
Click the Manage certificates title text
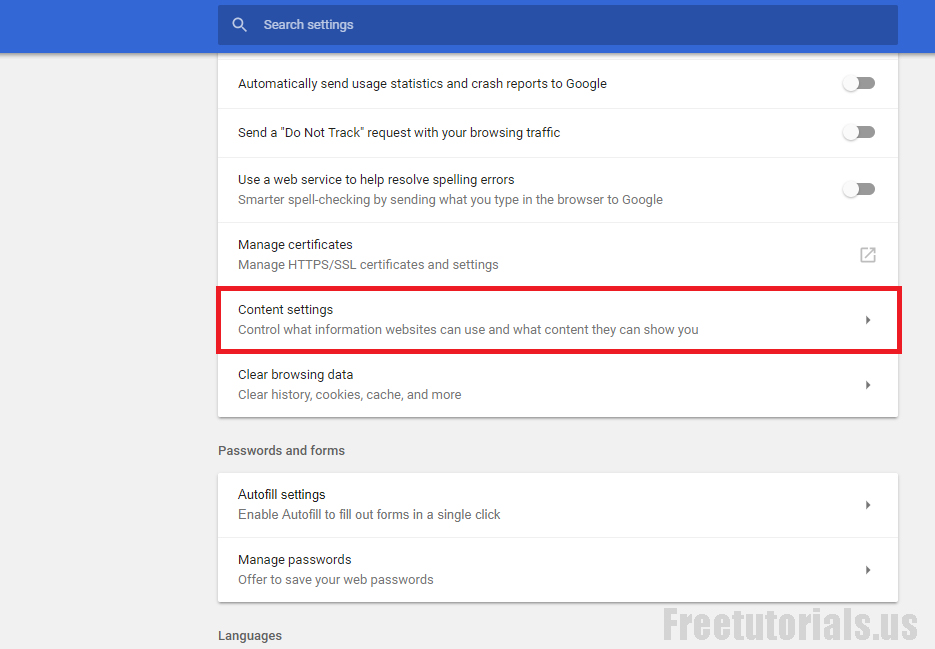(x=295, y=245)
